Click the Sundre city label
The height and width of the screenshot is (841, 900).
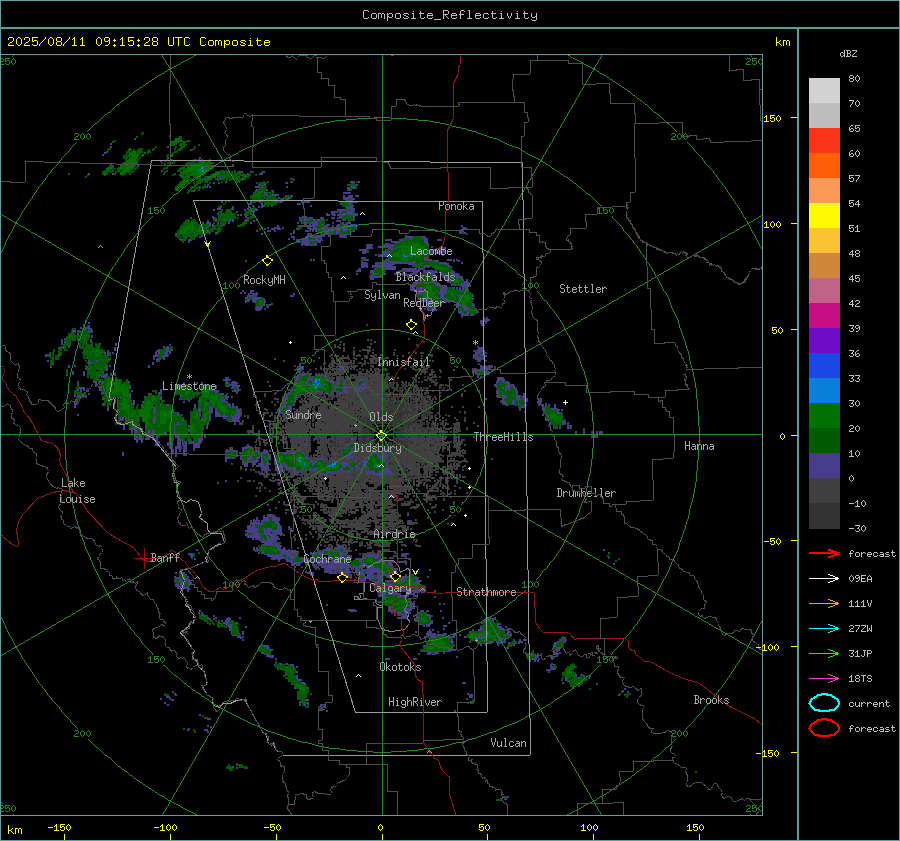(303, 414)
